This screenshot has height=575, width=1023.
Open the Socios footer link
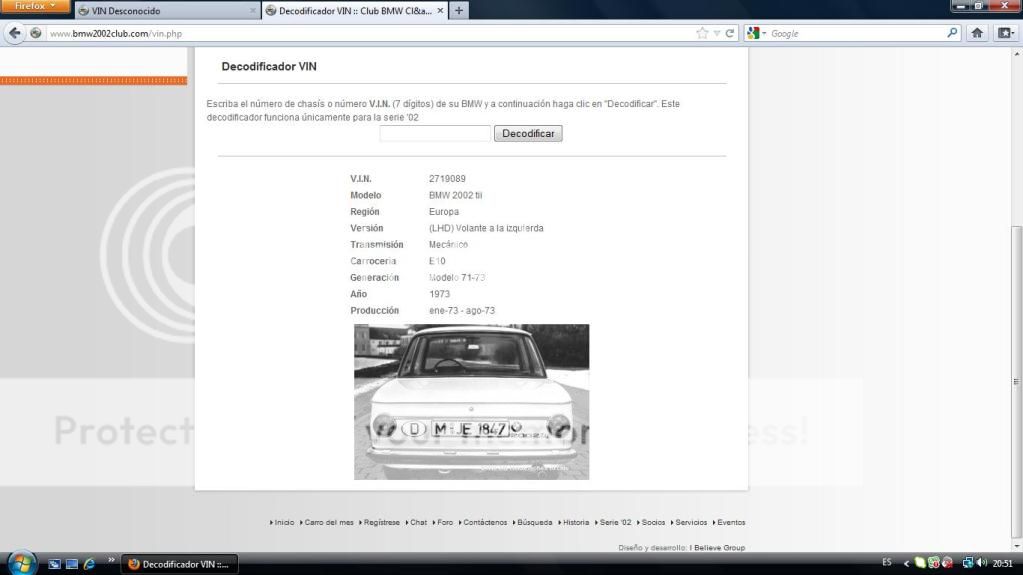652,522
